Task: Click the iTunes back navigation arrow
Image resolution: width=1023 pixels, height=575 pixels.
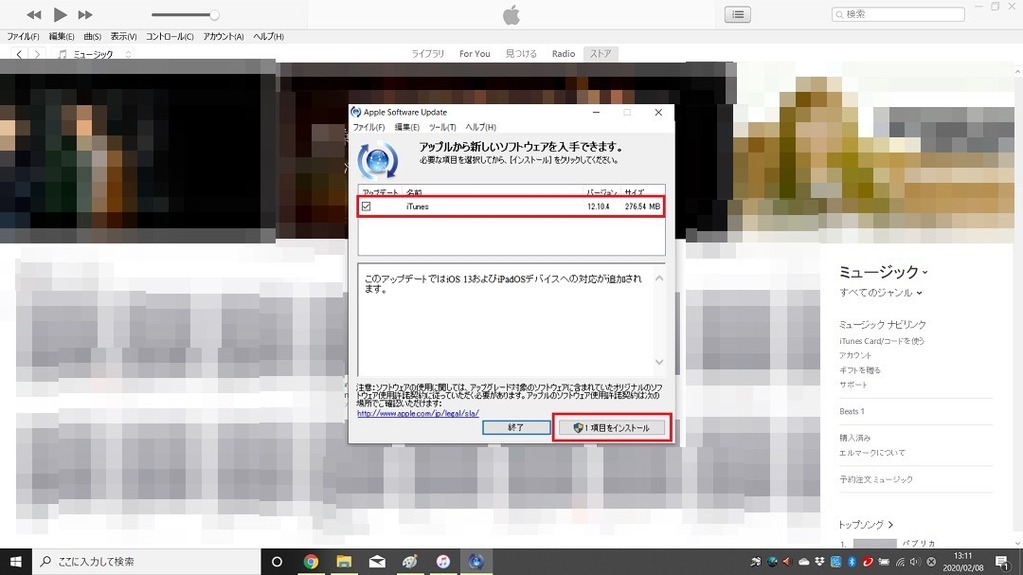Action: 18,54
